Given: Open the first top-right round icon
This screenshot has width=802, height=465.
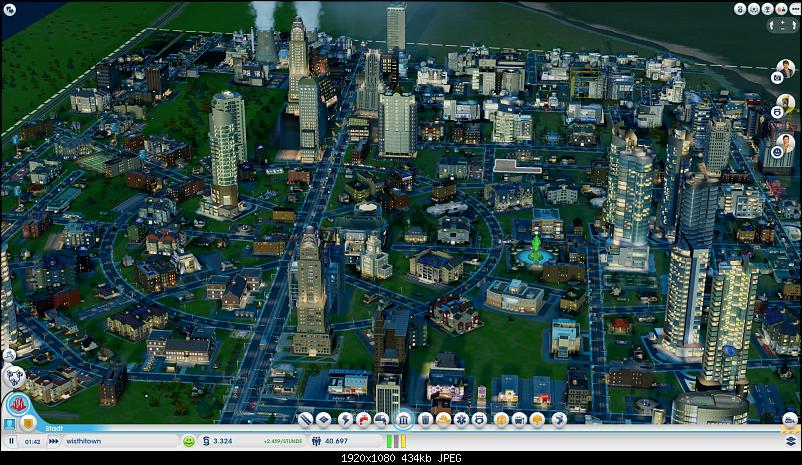Looking at the screenshot, I should 740,9.
